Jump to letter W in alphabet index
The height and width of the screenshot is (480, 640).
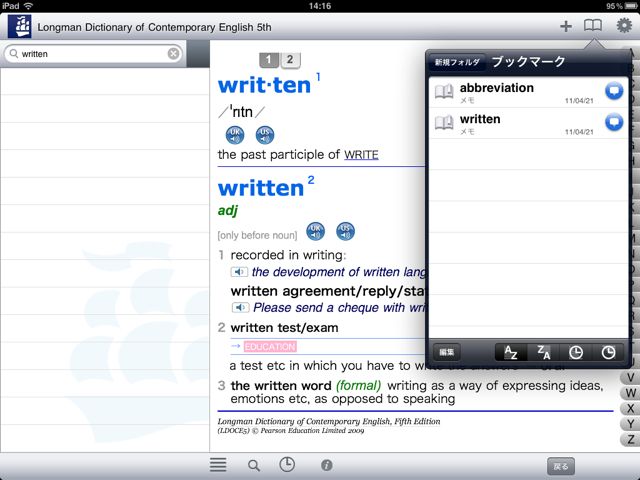point(630,393)
